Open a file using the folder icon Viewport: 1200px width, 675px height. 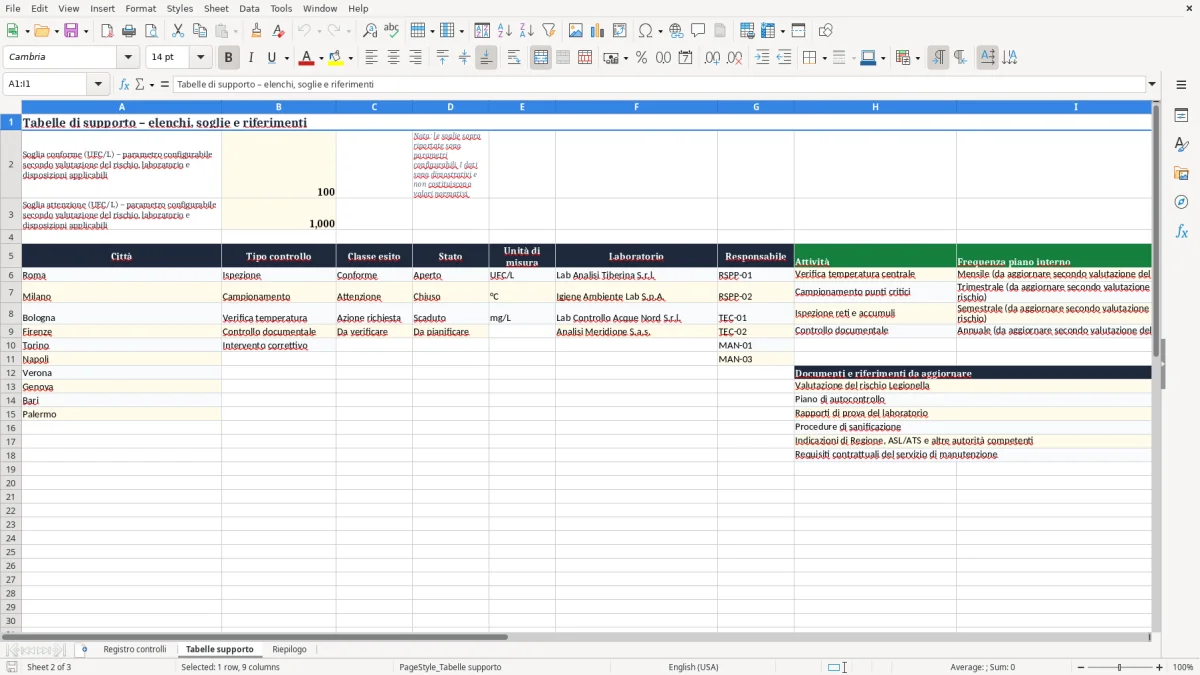tap(41, 31)
